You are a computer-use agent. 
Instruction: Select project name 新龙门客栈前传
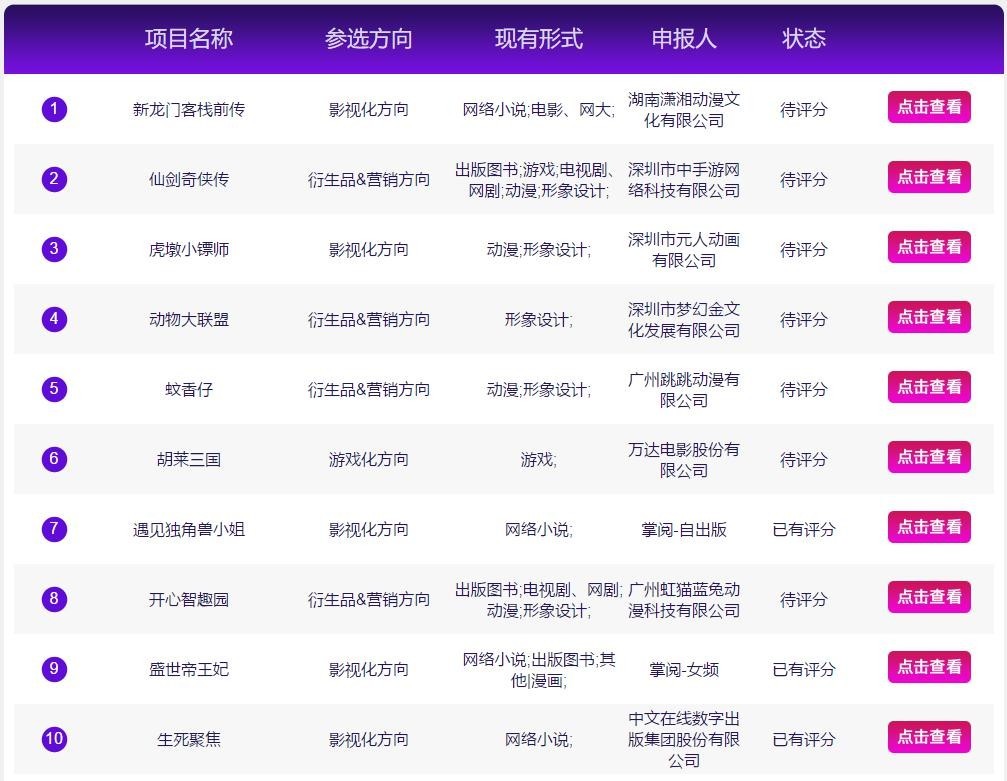[x=189, y=110]
